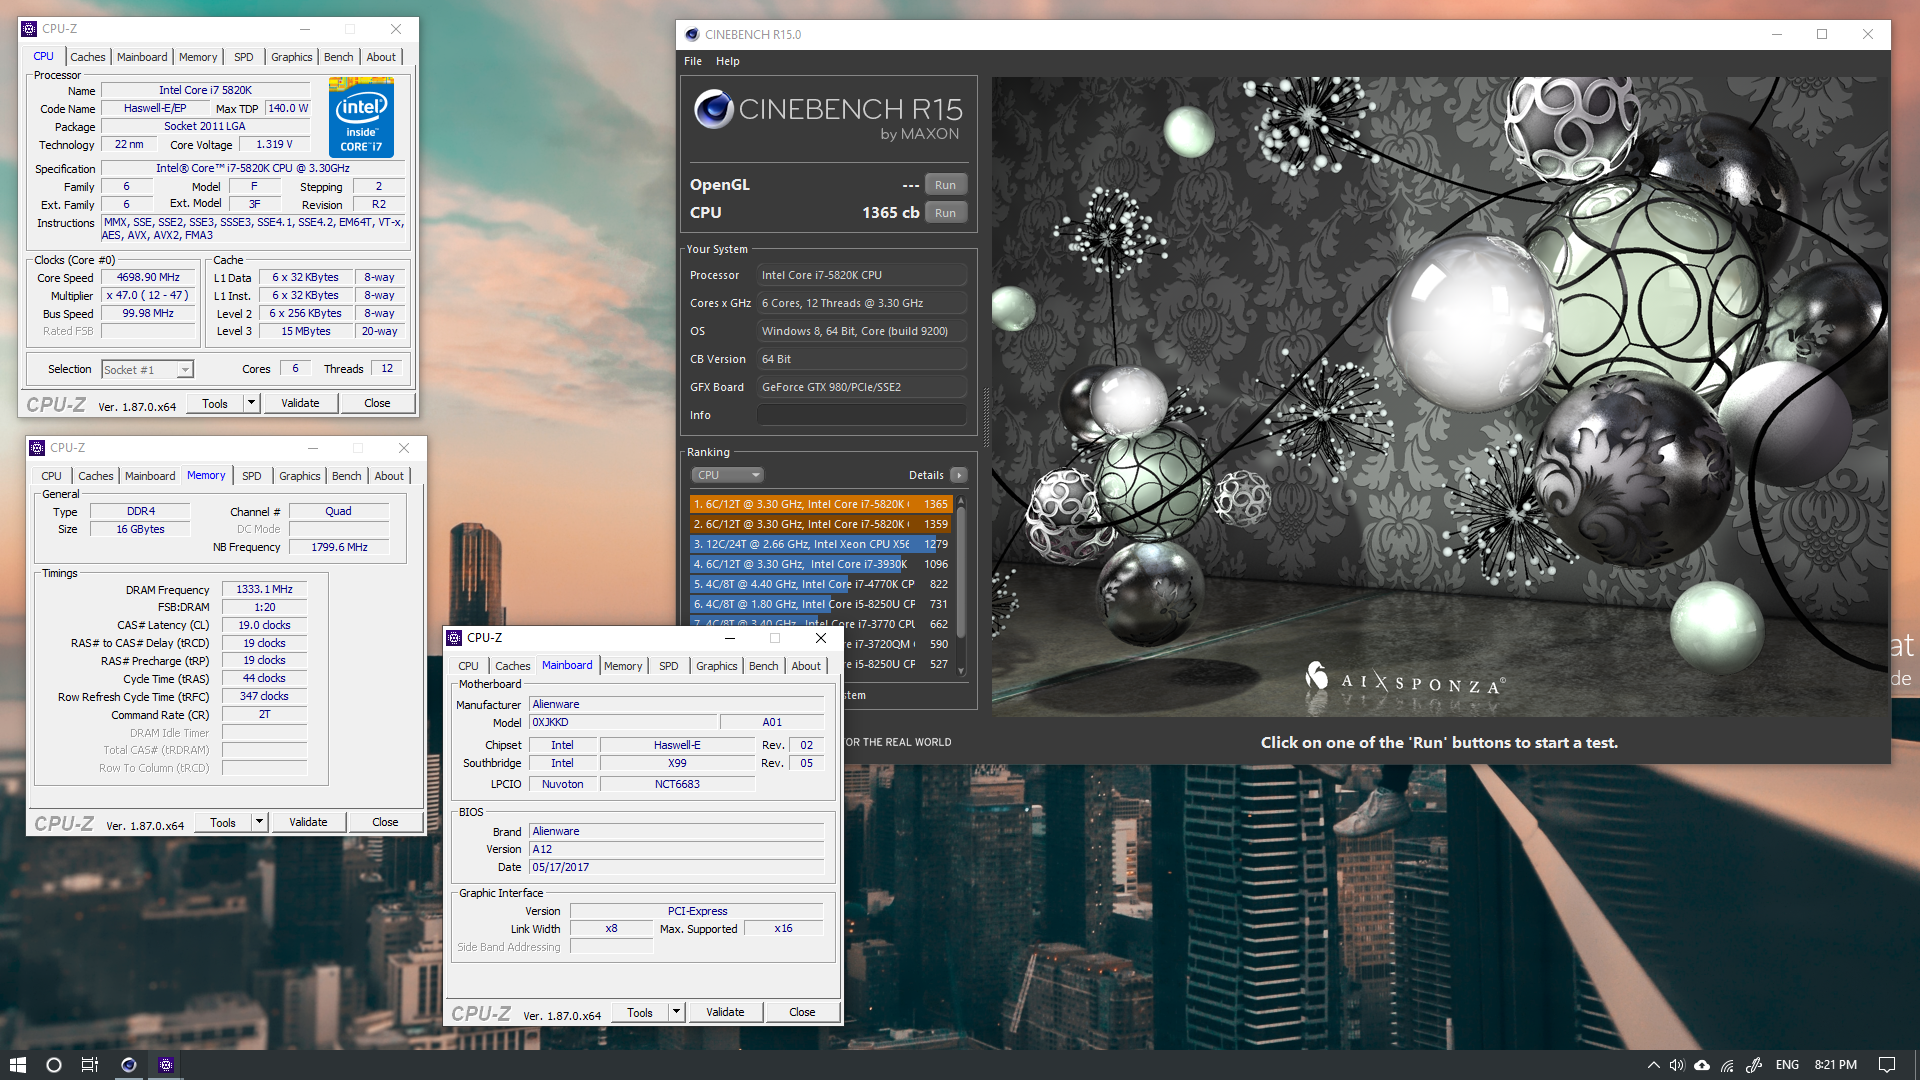
Task: Click the BIOS Date value 05/17/2017
Action: click(676, 868)
